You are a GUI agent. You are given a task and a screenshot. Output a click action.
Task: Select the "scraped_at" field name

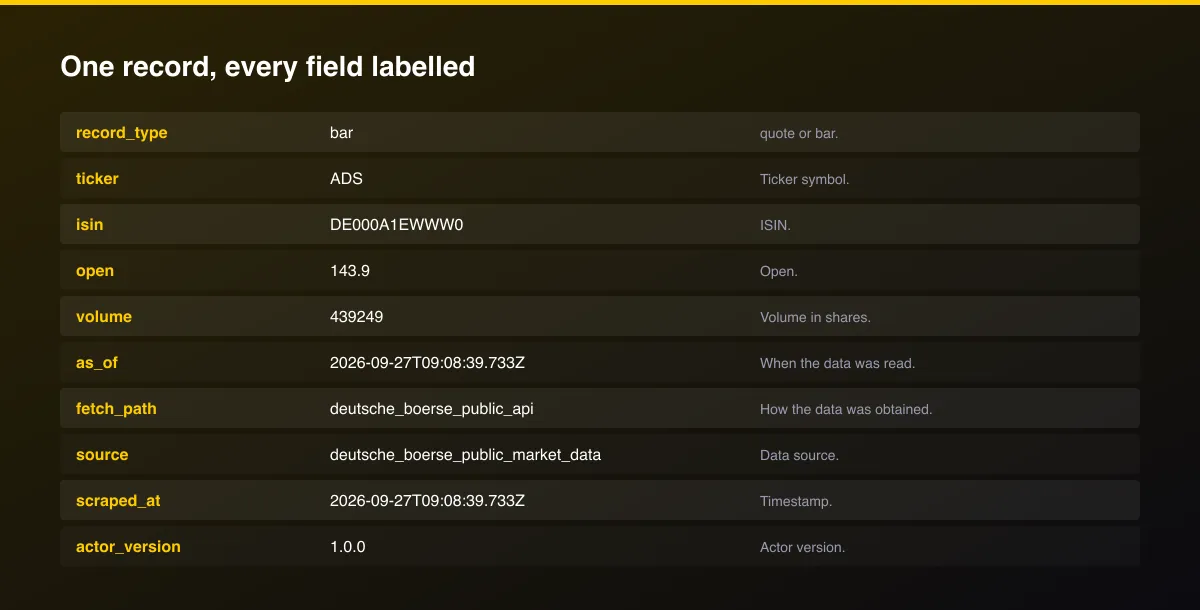(x=118, y=501)
